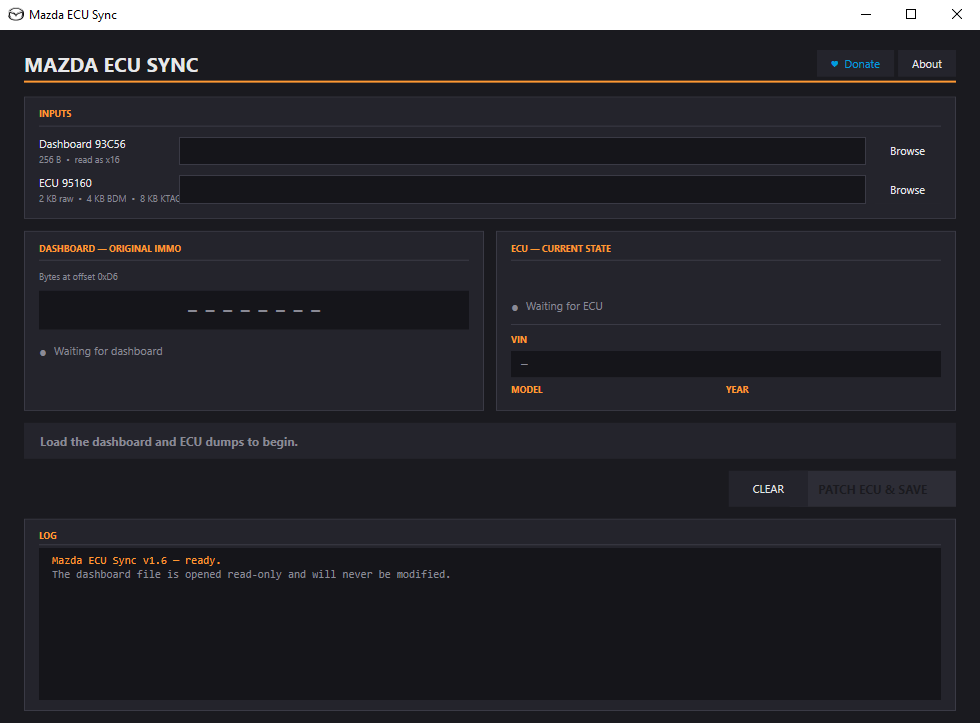This screenshot has height=723, width=980.
Task: Click the 'Bytes at offset 0xD6' label
Action: coord(78,277)
